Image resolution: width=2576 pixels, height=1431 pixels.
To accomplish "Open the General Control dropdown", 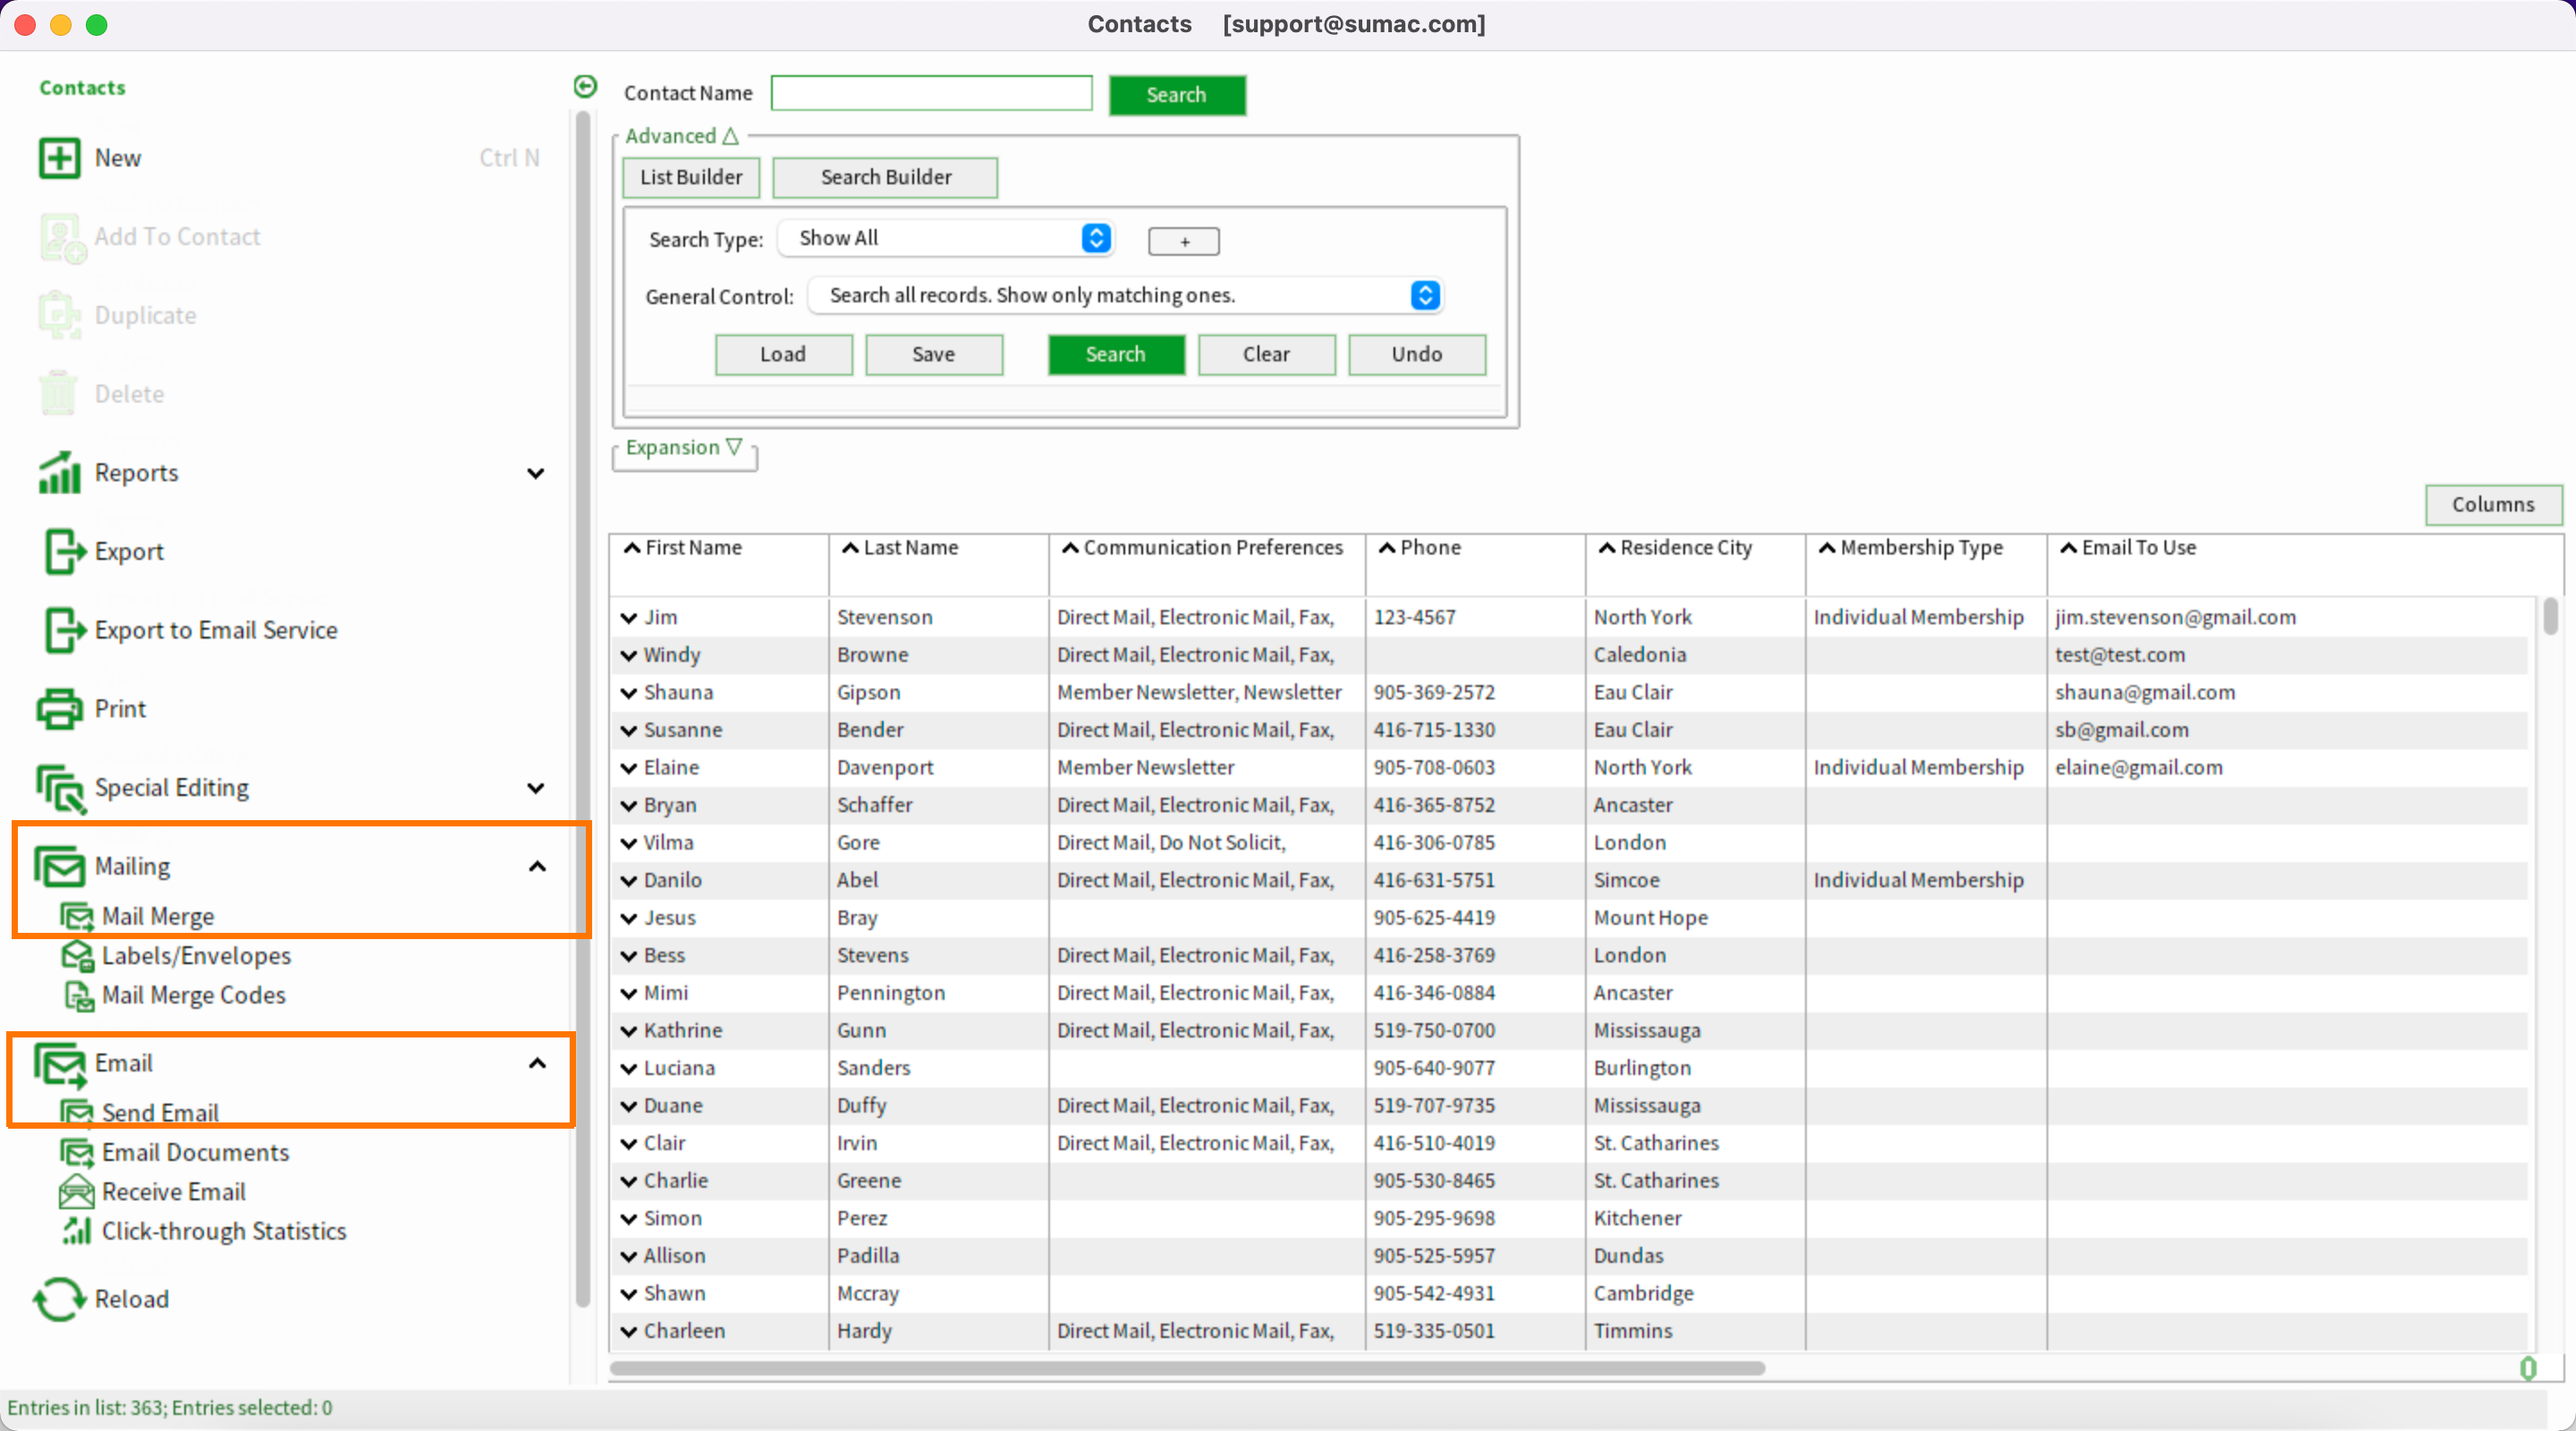I will (1125, 295).
